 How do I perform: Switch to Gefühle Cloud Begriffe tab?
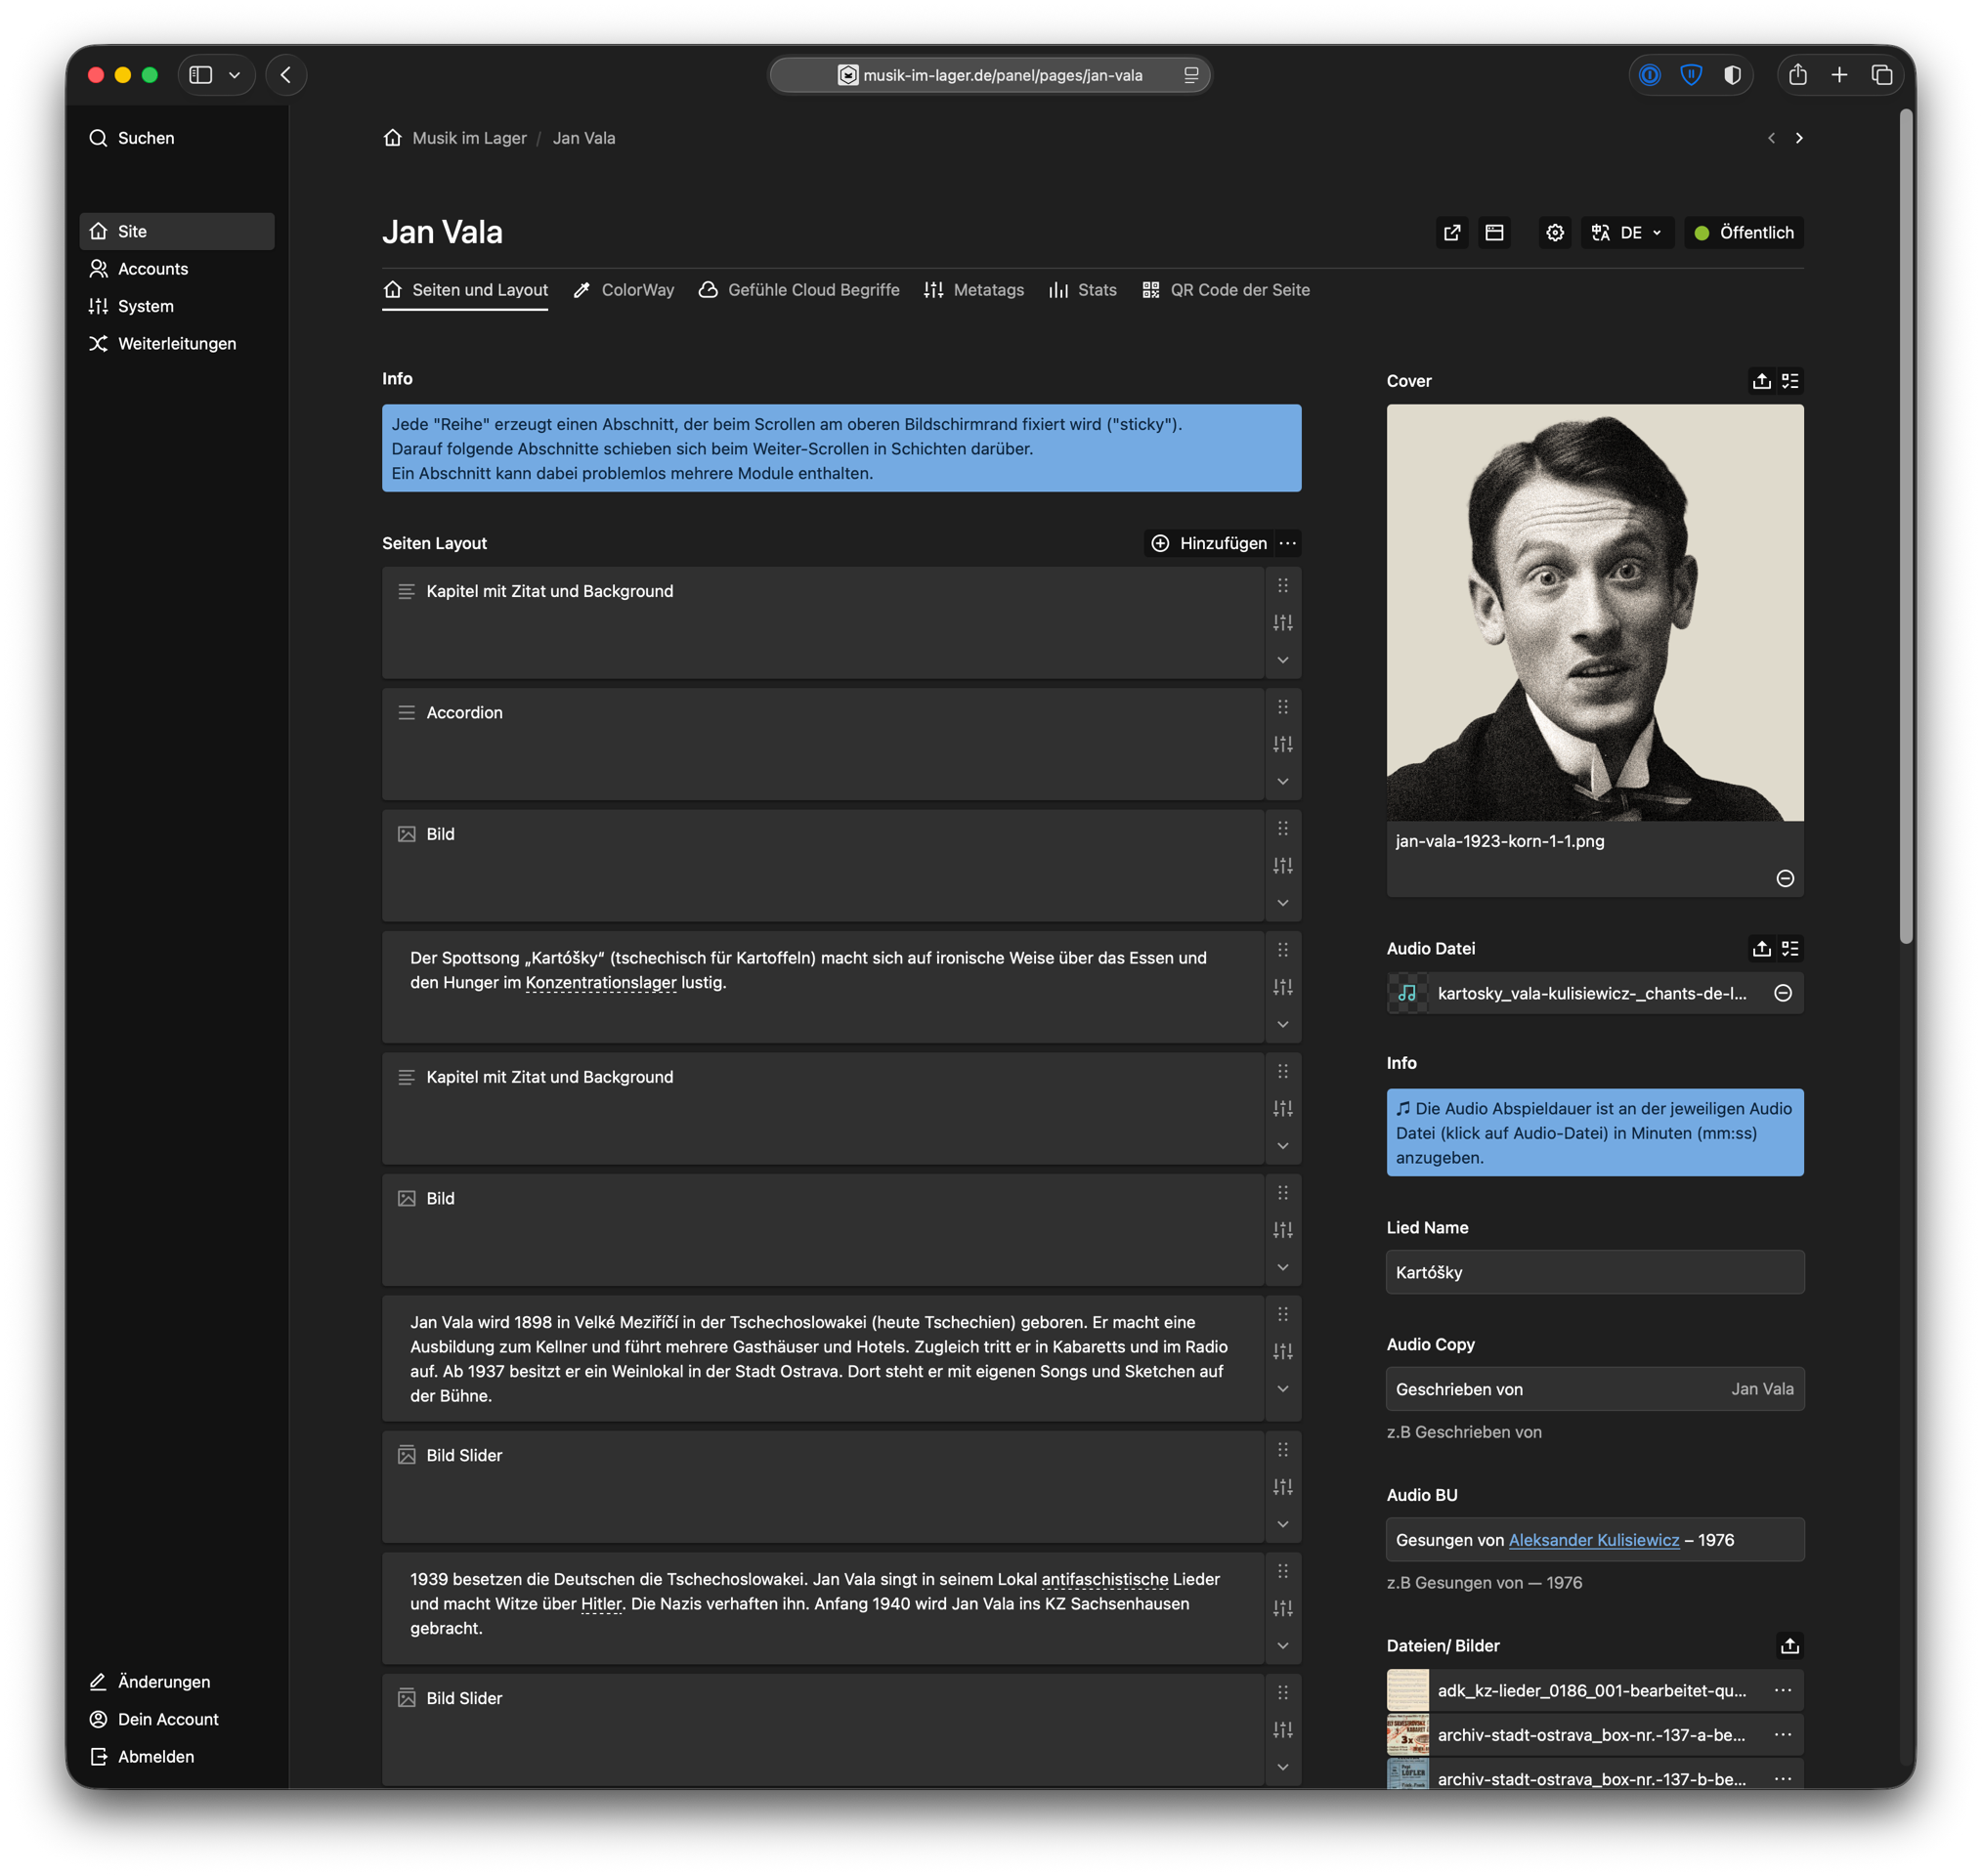point(799,290)
